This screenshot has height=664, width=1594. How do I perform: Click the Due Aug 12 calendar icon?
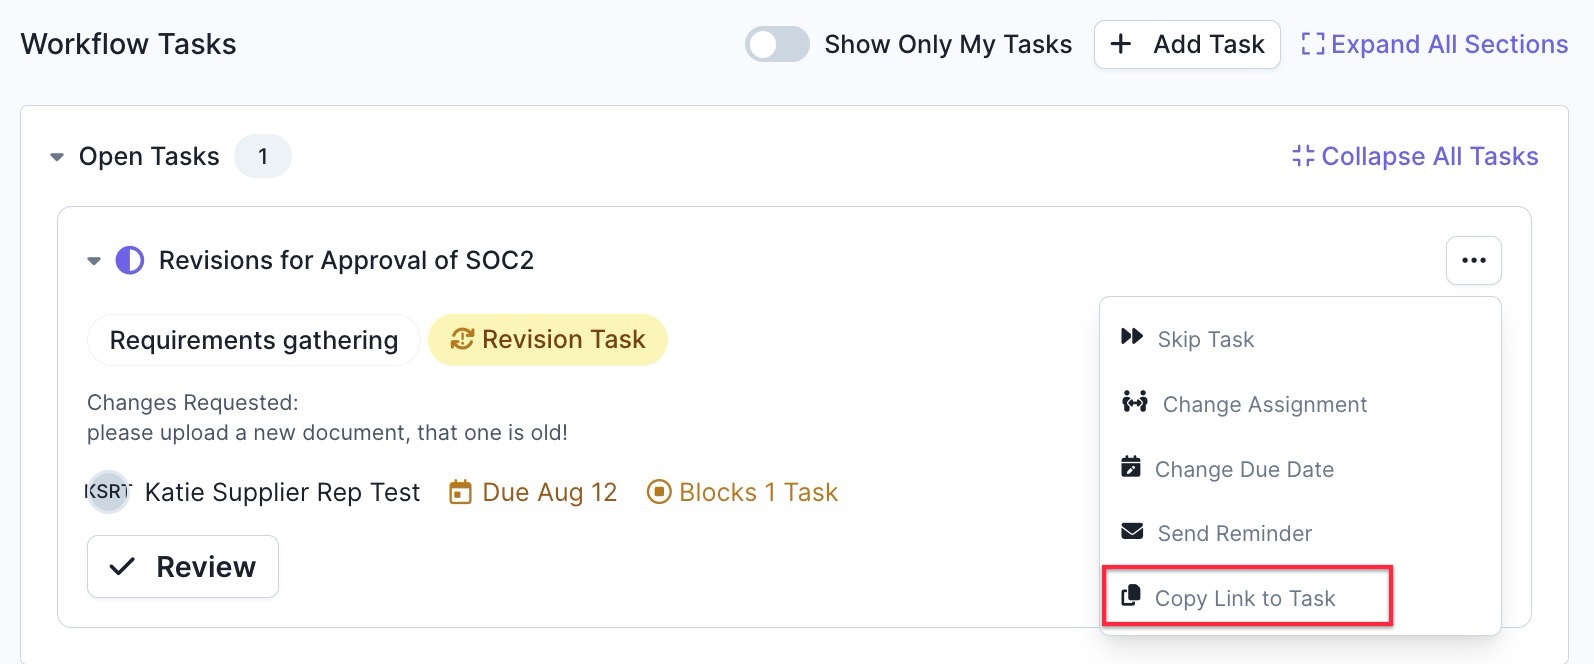(460, 492)
